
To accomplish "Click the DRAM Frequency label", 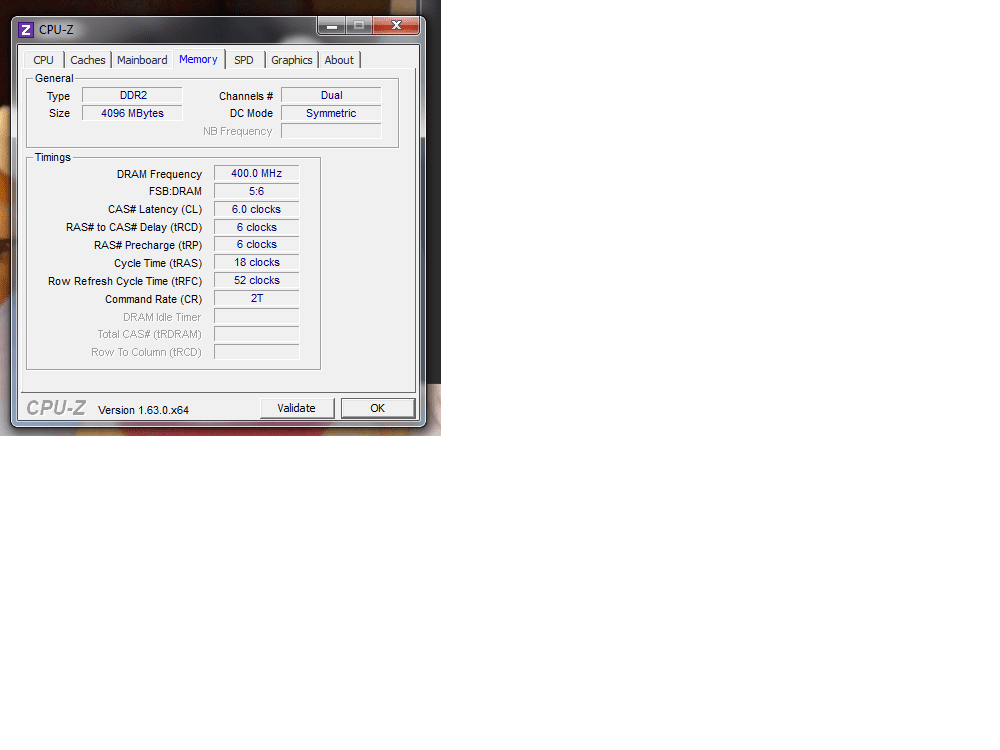I will (x=159, y=174).
